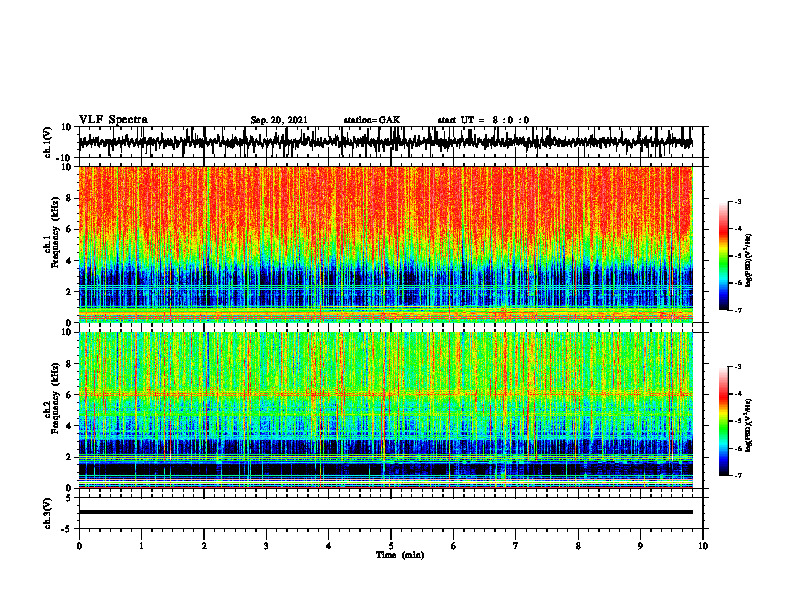Click the time axis tick label "1"
Screen dimensions: 792x612
(x=141, y=546)
